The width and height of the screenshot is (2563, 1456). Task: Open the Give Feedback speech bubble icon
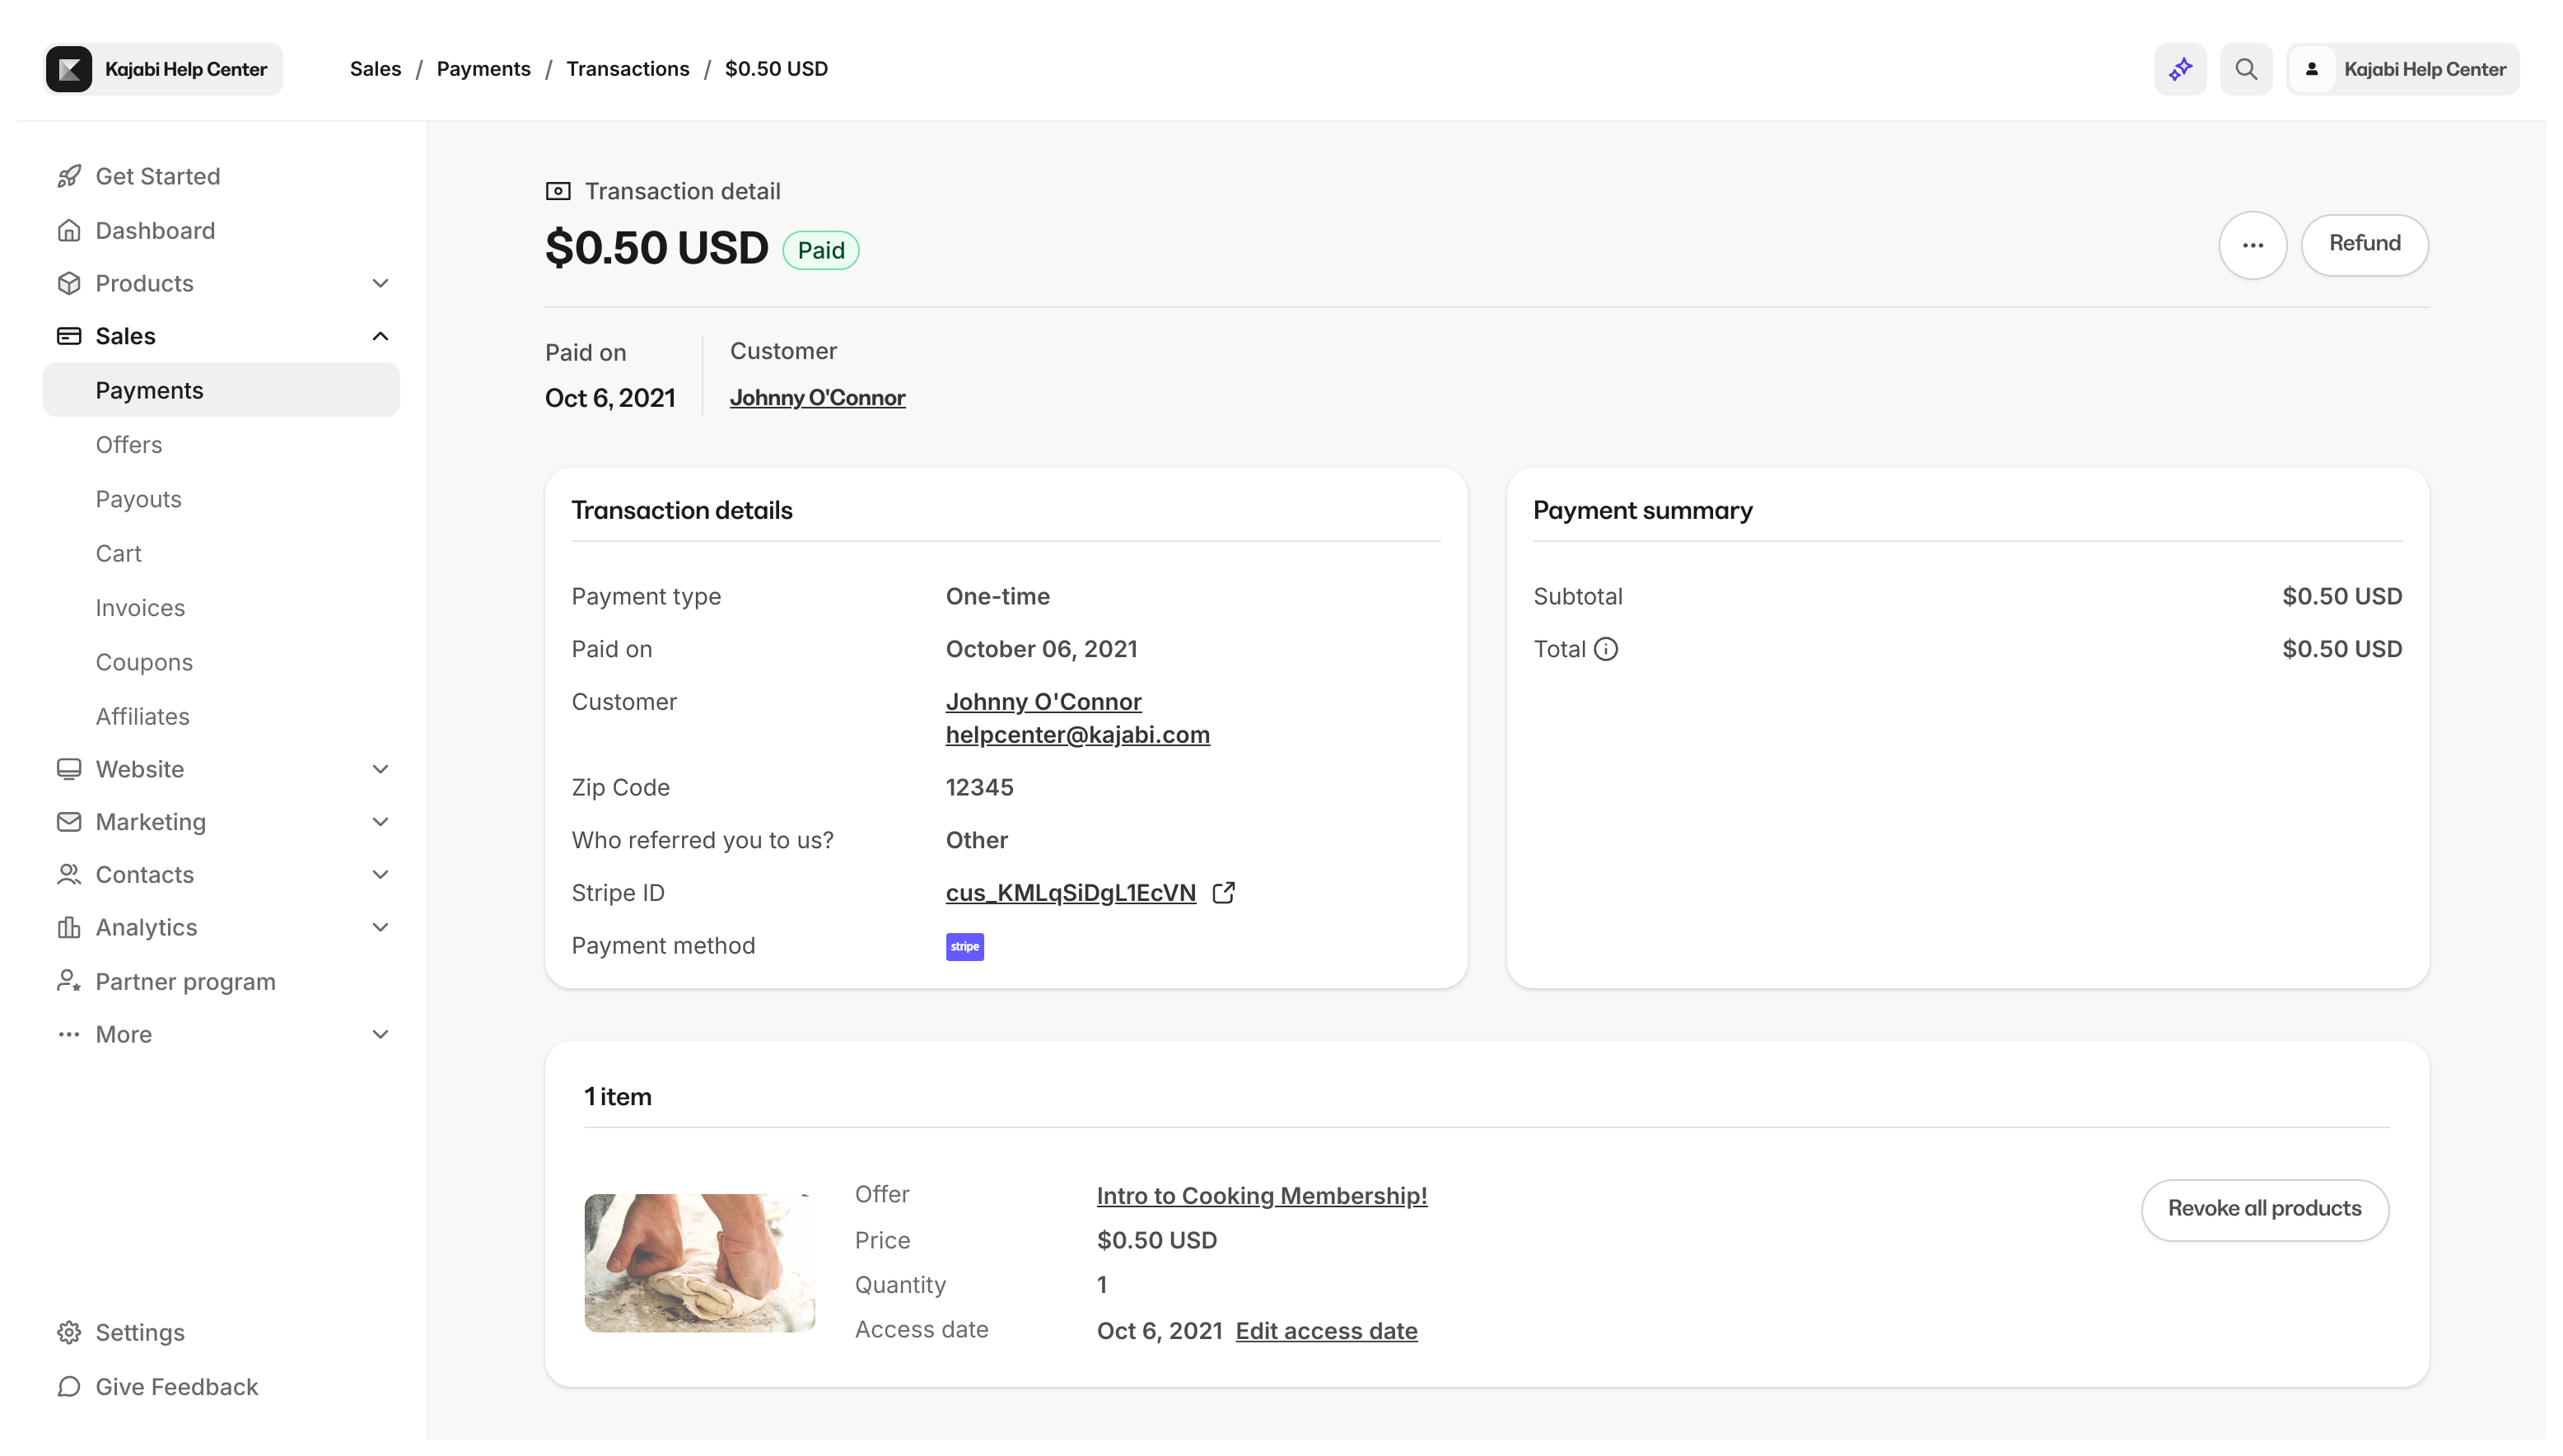[68, 1386]
